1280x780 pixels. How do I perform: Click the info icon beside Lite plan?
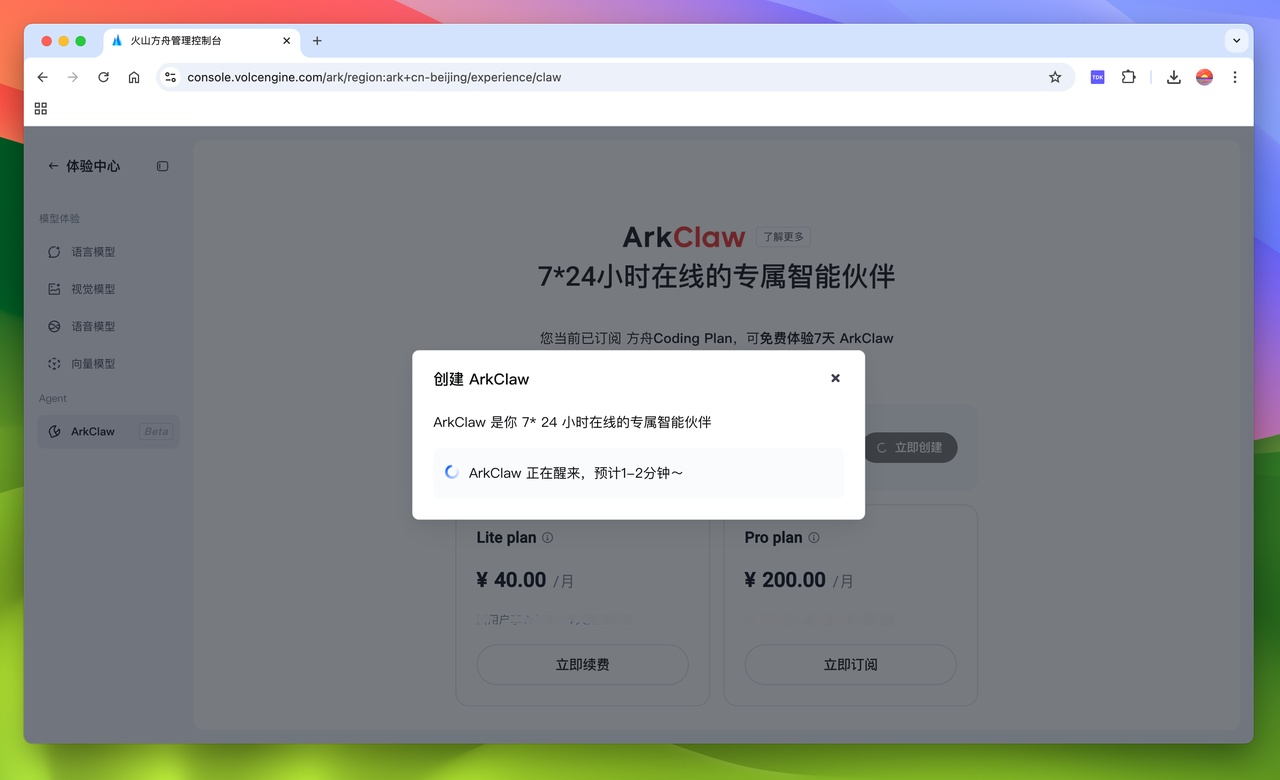[x=547, y=537]
